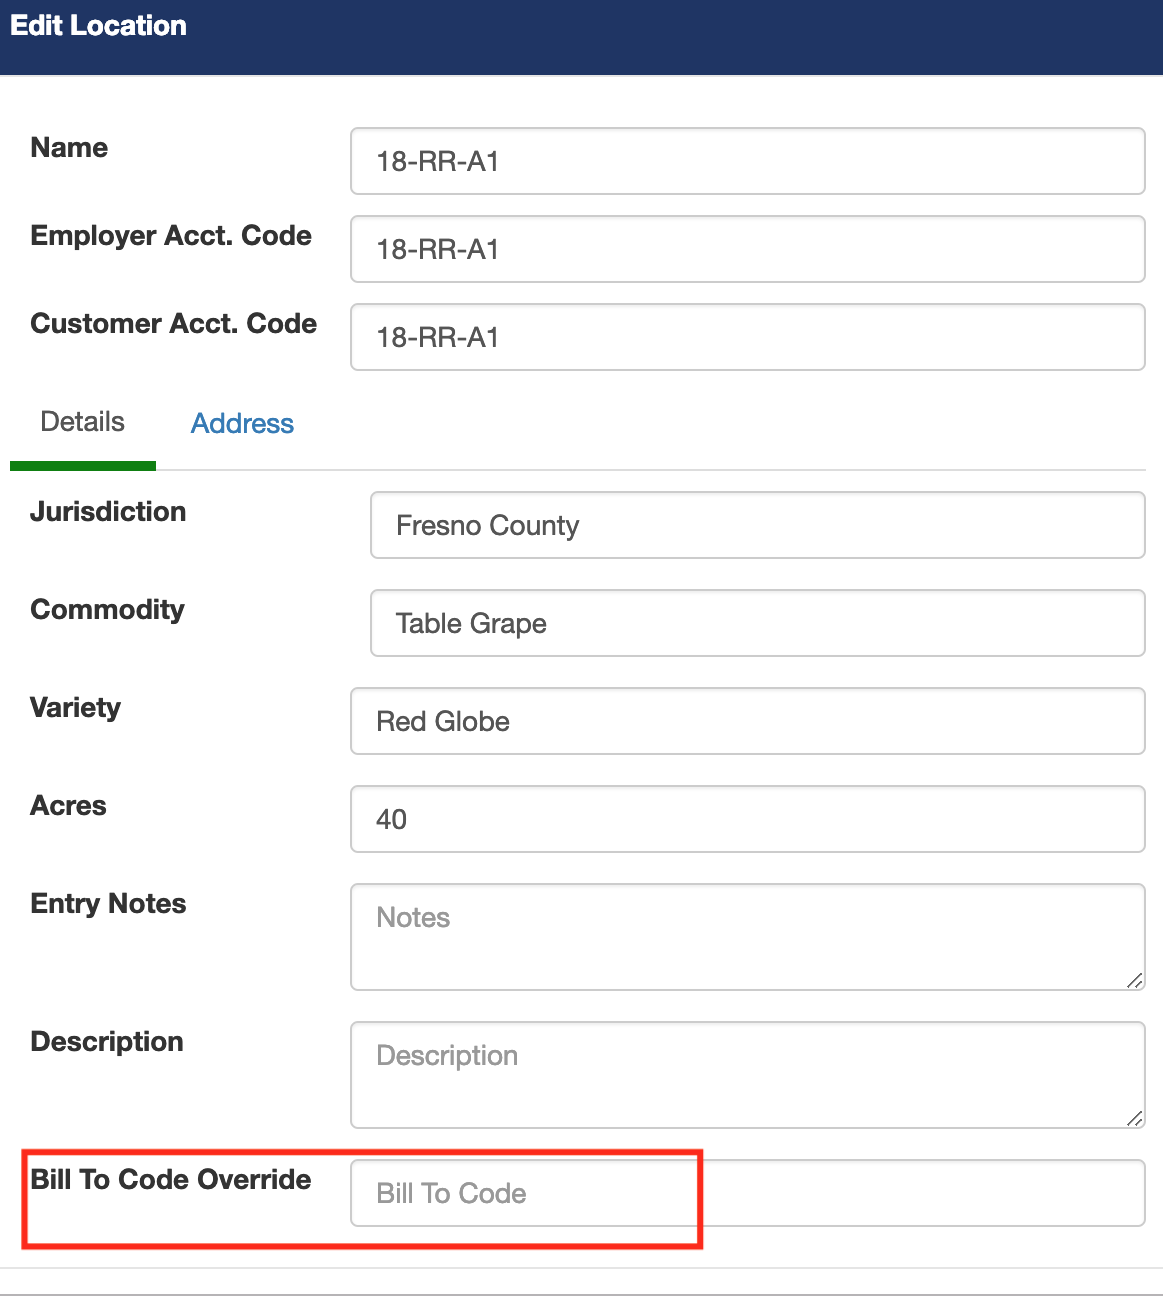Click the Name label

[69, 147]
